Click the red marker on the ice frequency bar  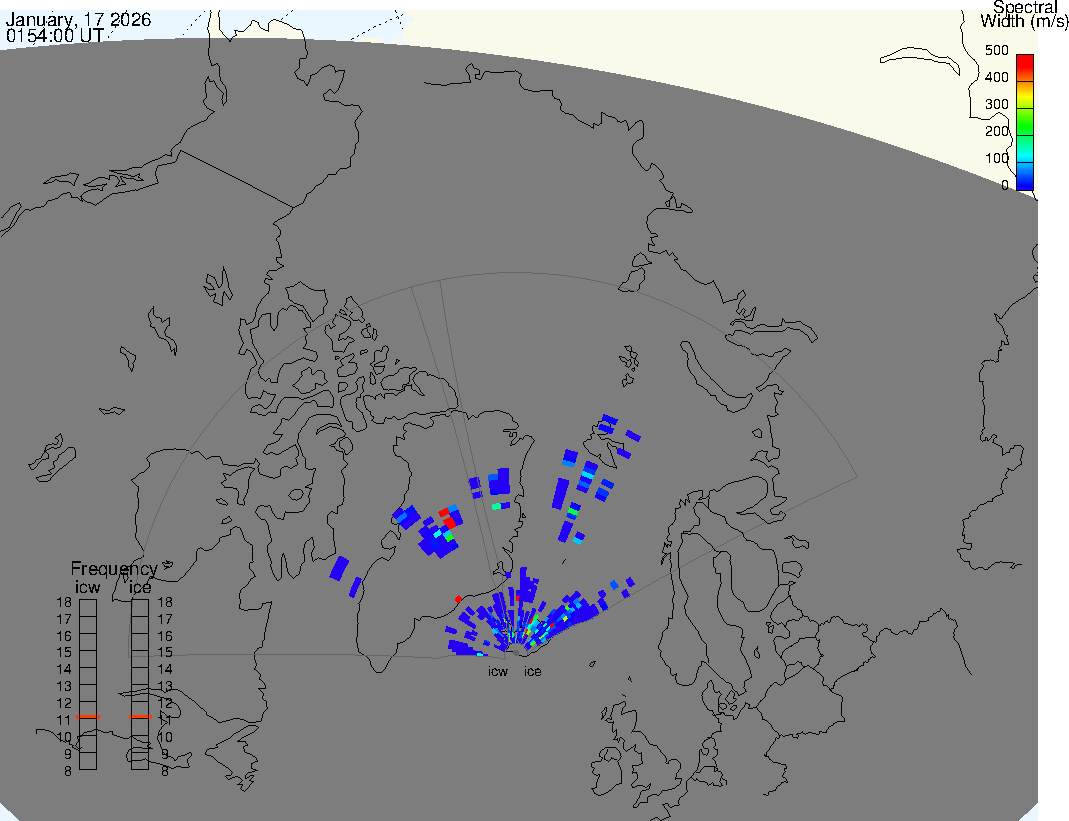(140, 717)
